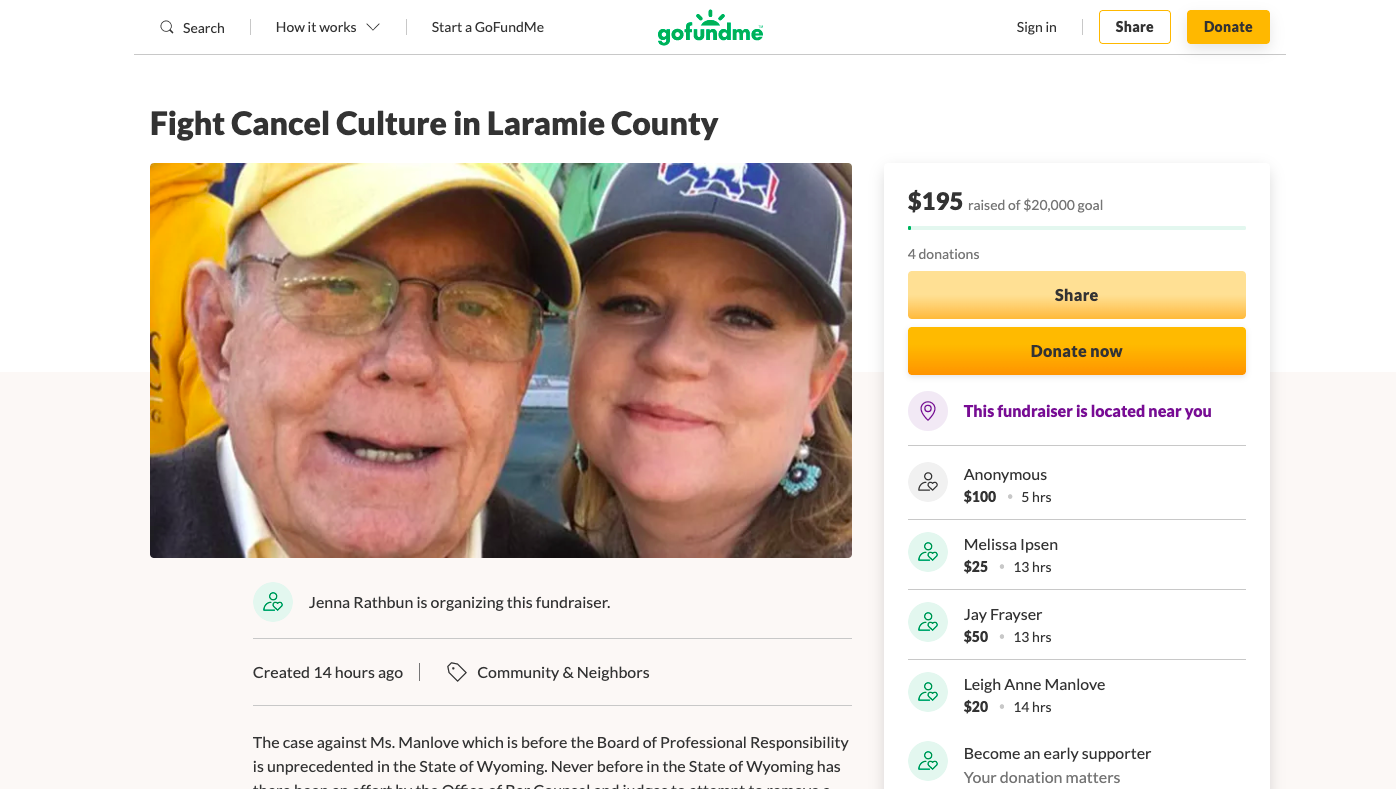Click the Share button in the header
The width and height of the screenshot is (1396, 789).
1134,27
